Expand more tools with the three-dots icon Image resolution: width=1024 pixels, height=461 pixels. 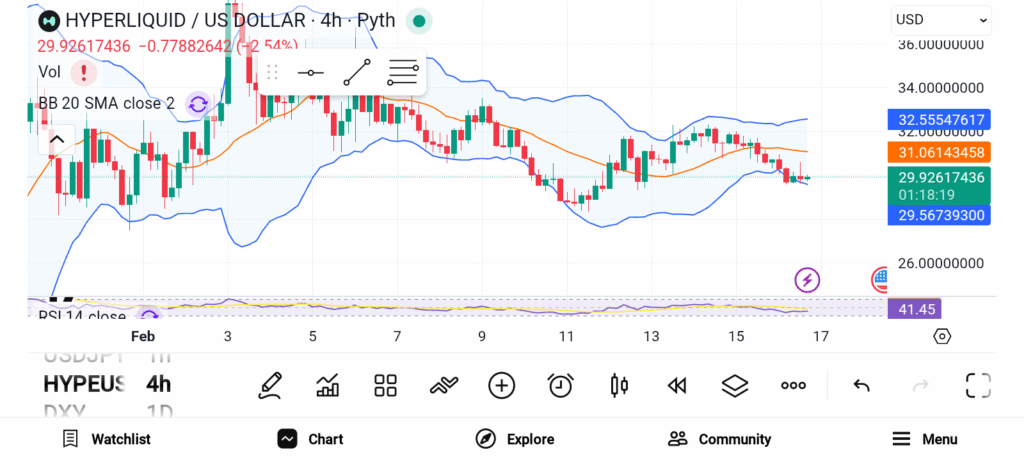click(793, 385)
